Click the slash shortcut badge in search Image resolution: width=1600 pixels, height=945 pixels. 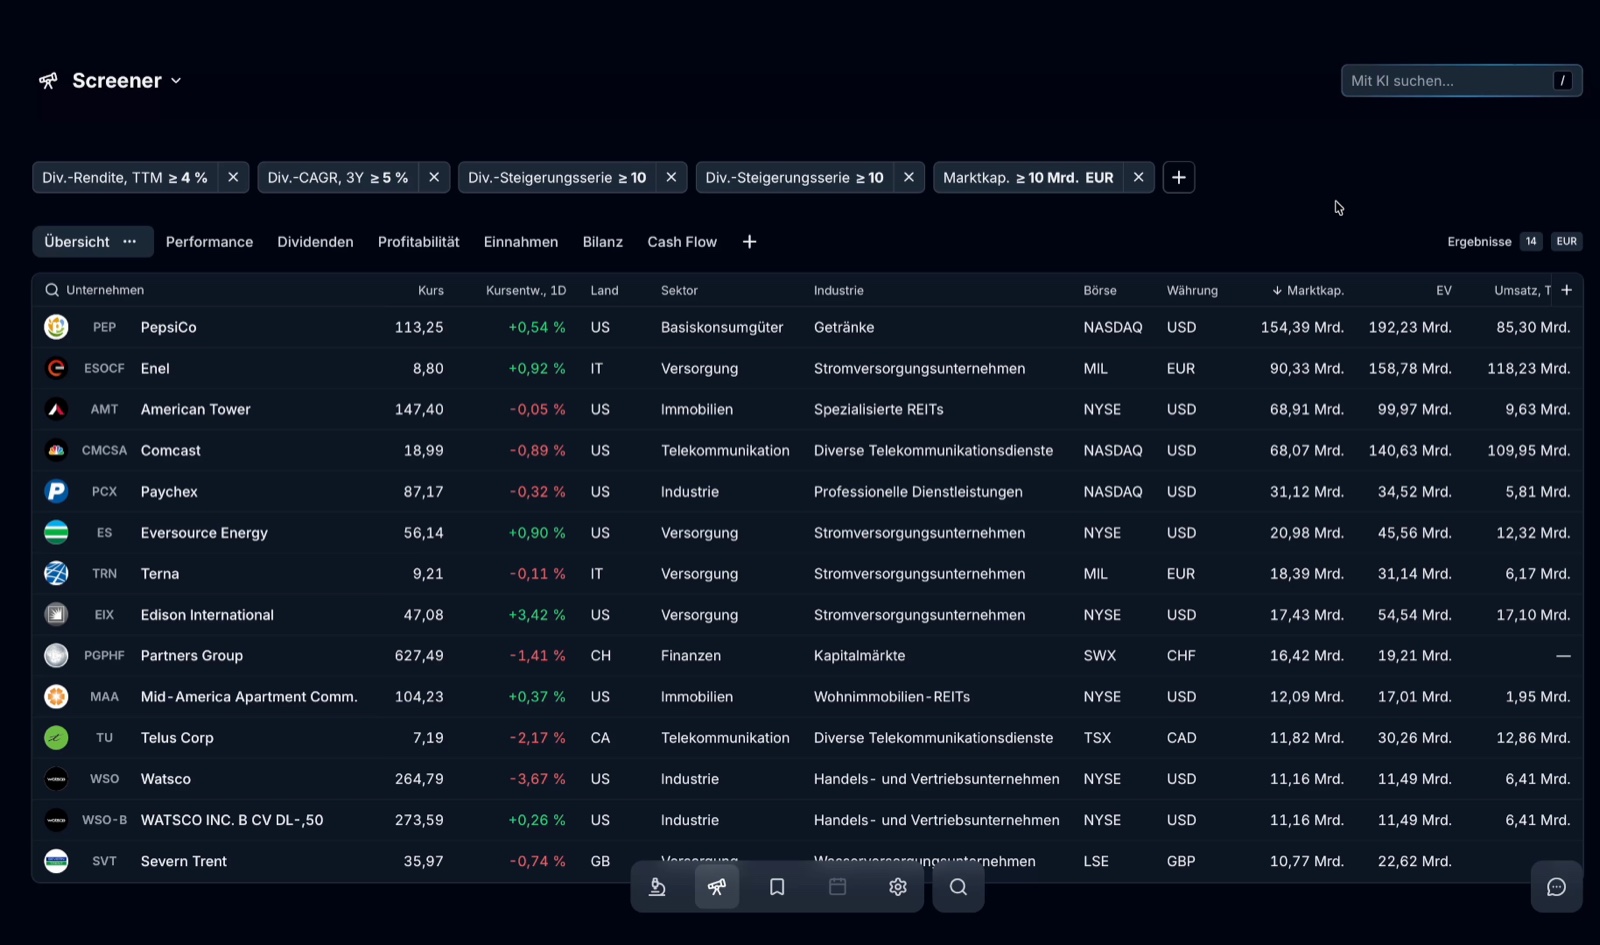pos(1563,81)
